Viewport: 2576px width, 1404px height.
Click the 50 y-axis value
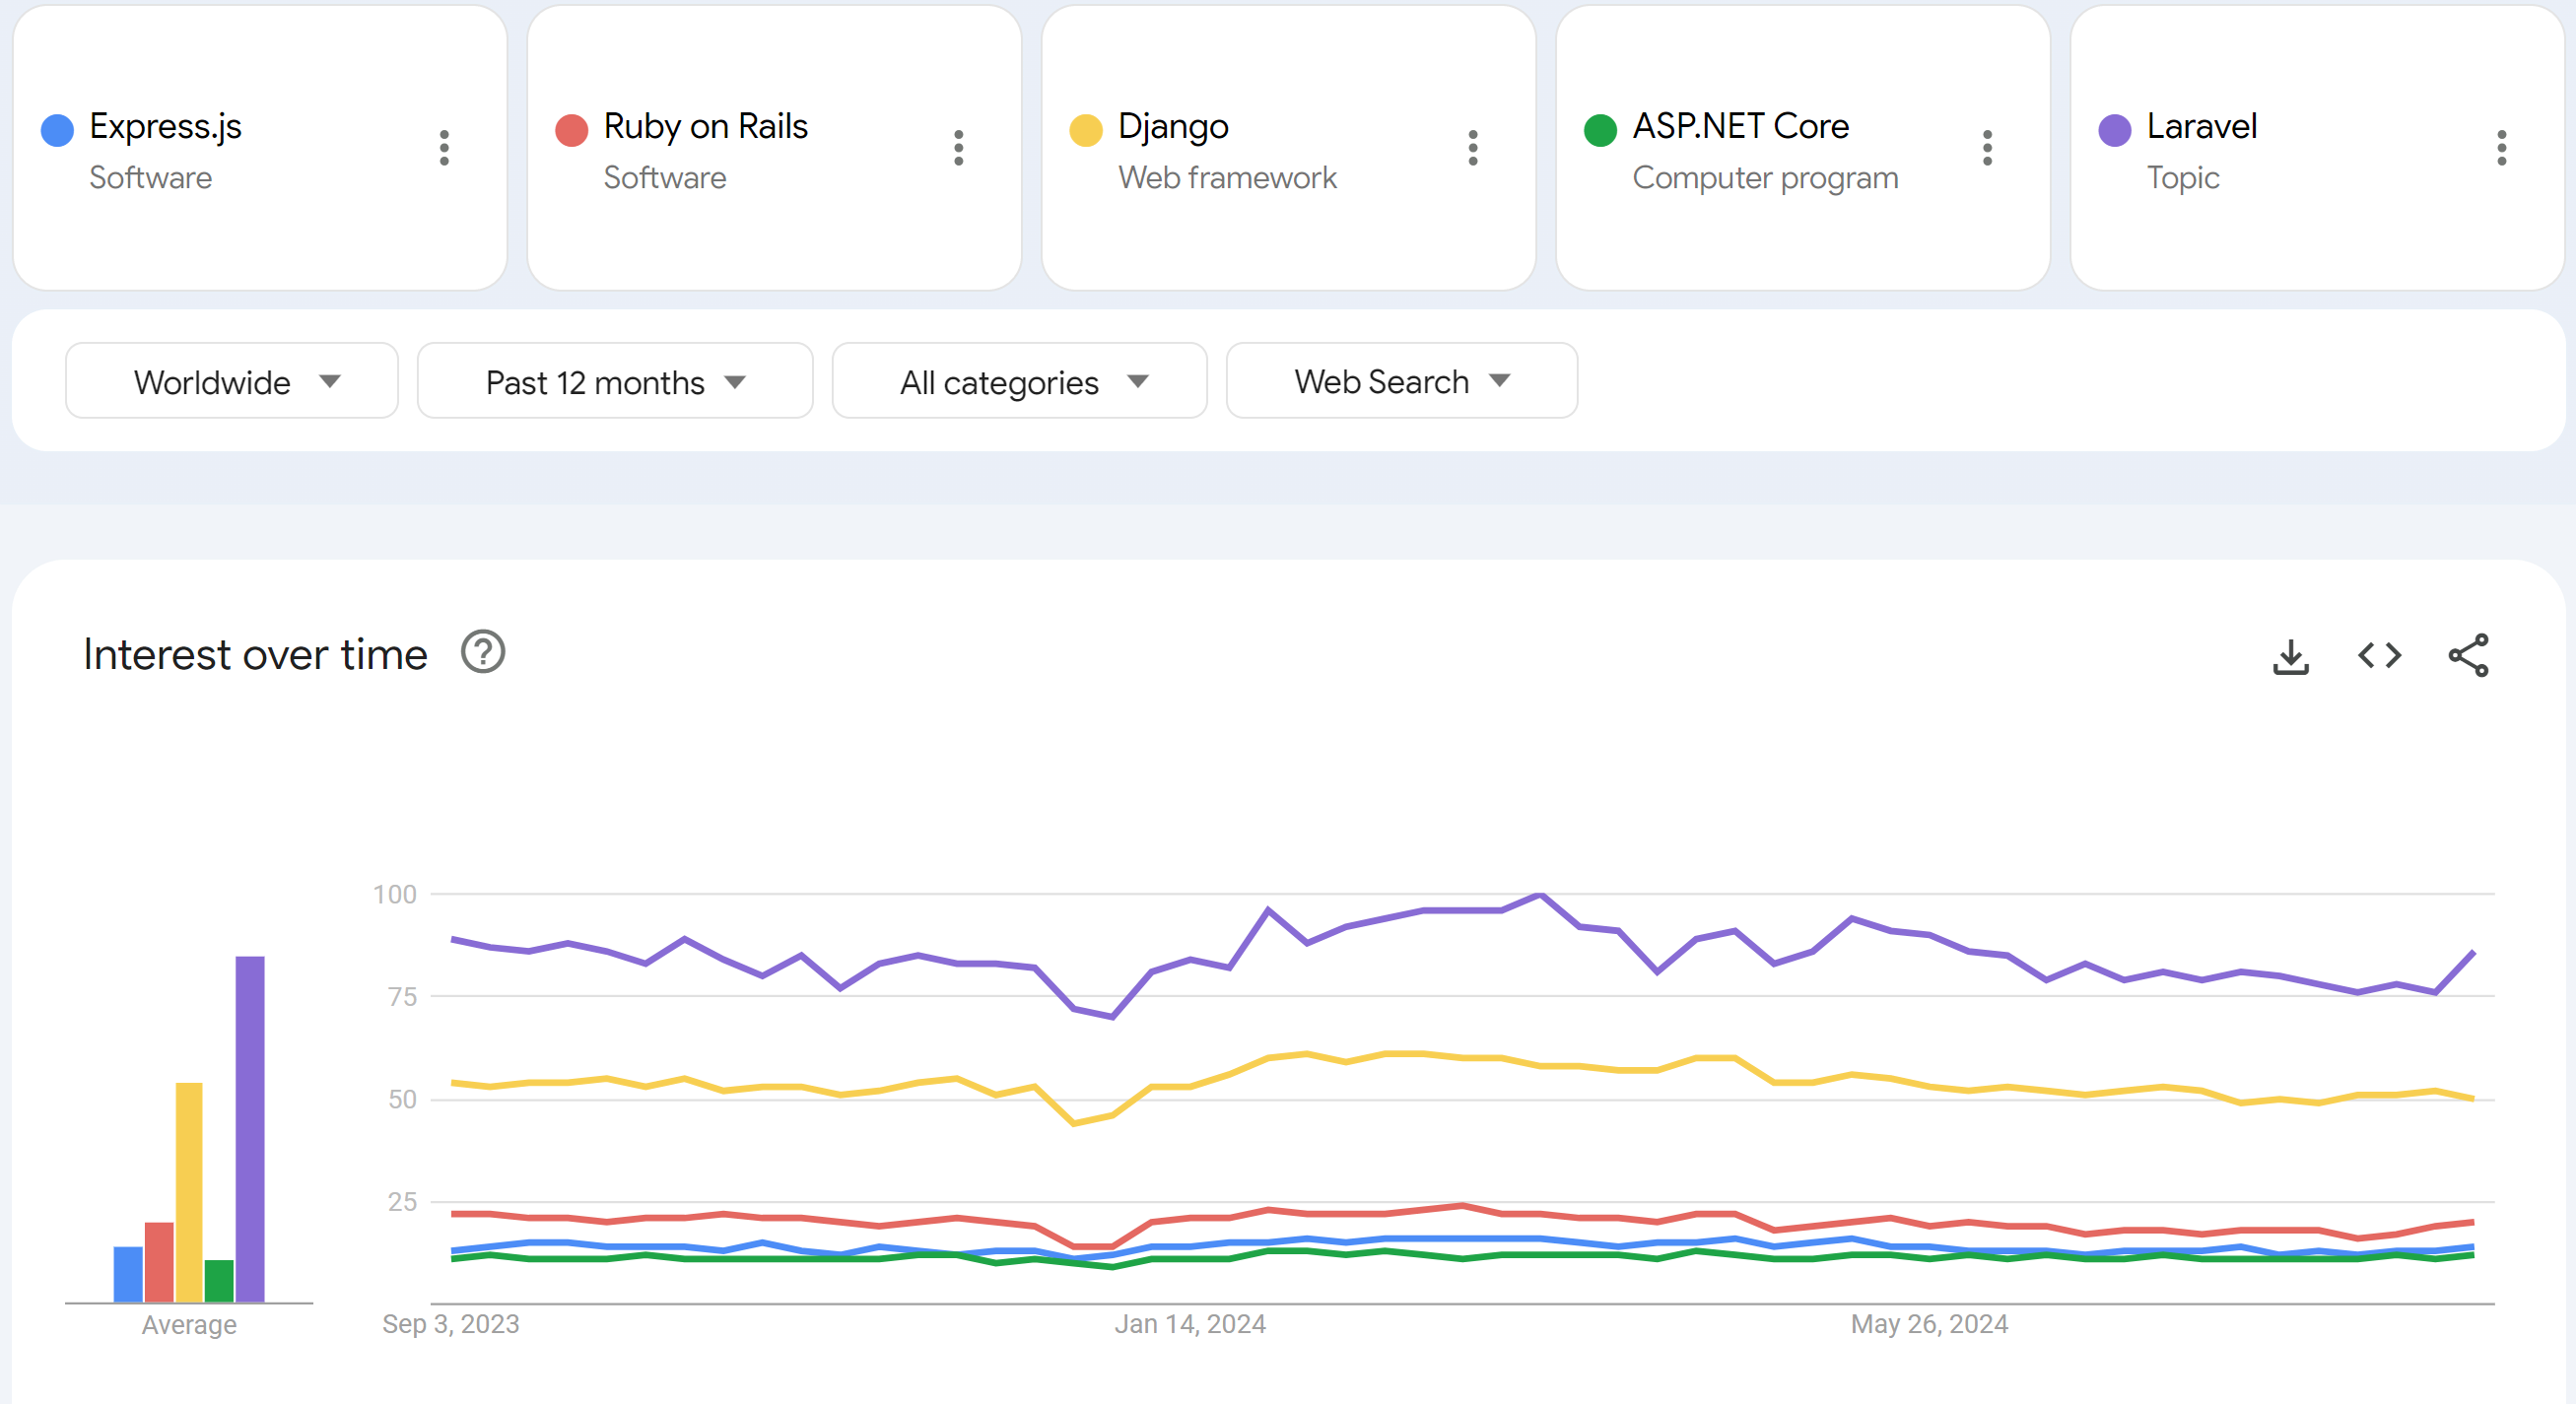coord(402,1099)
